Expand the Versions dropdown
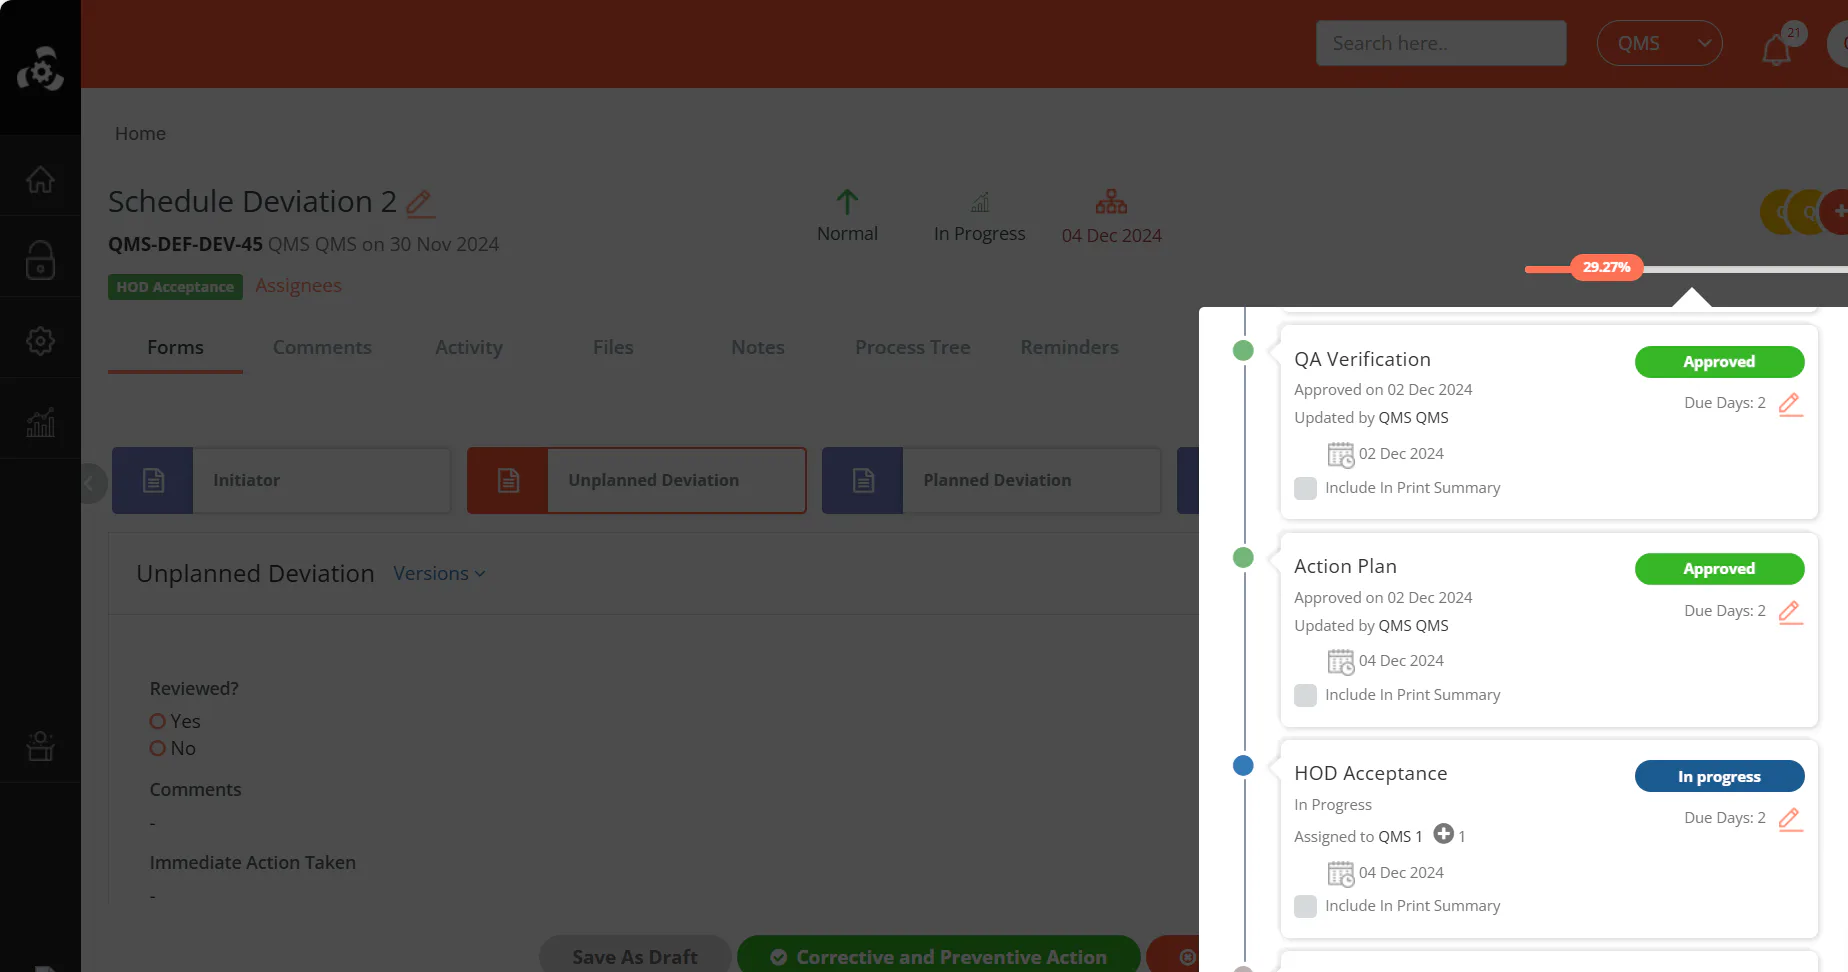Viewport: 1848px width, 972px height. coord(439,573)
